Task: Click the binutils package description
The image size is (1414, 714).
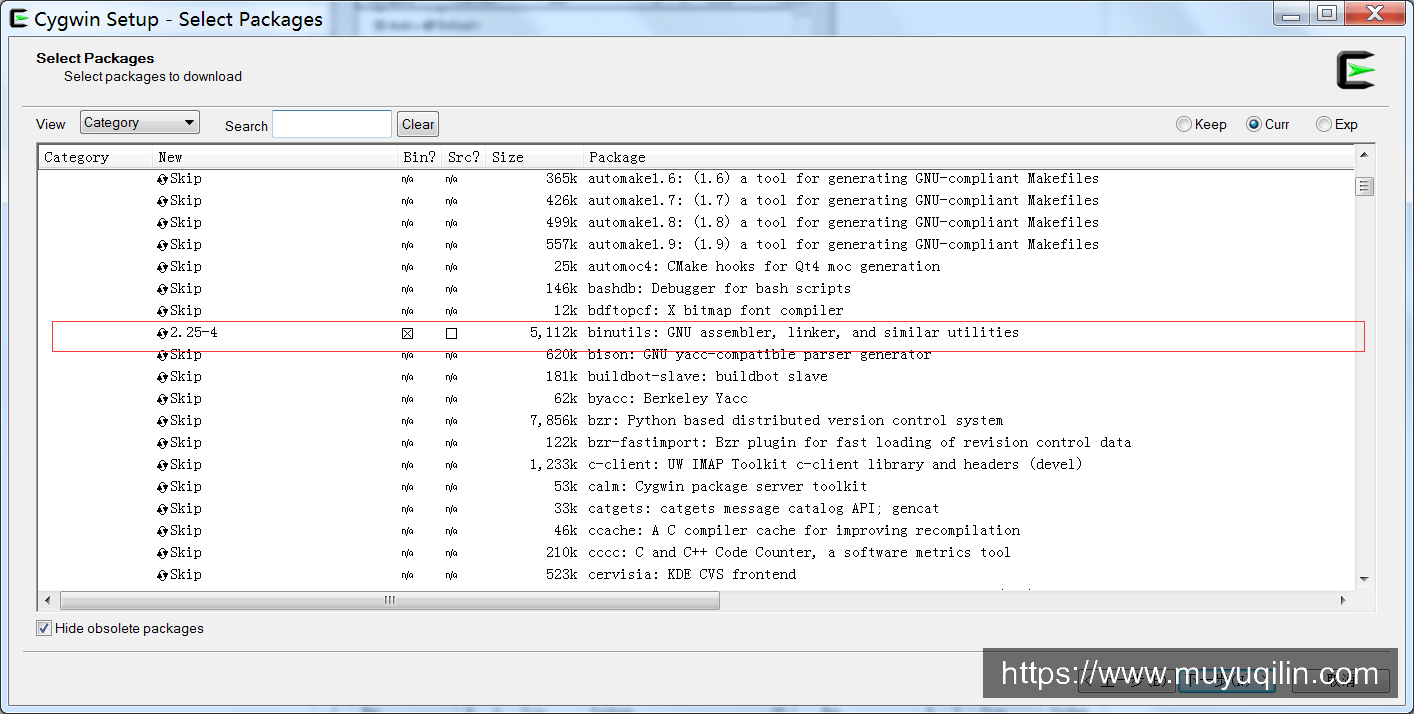Action: 803,333
